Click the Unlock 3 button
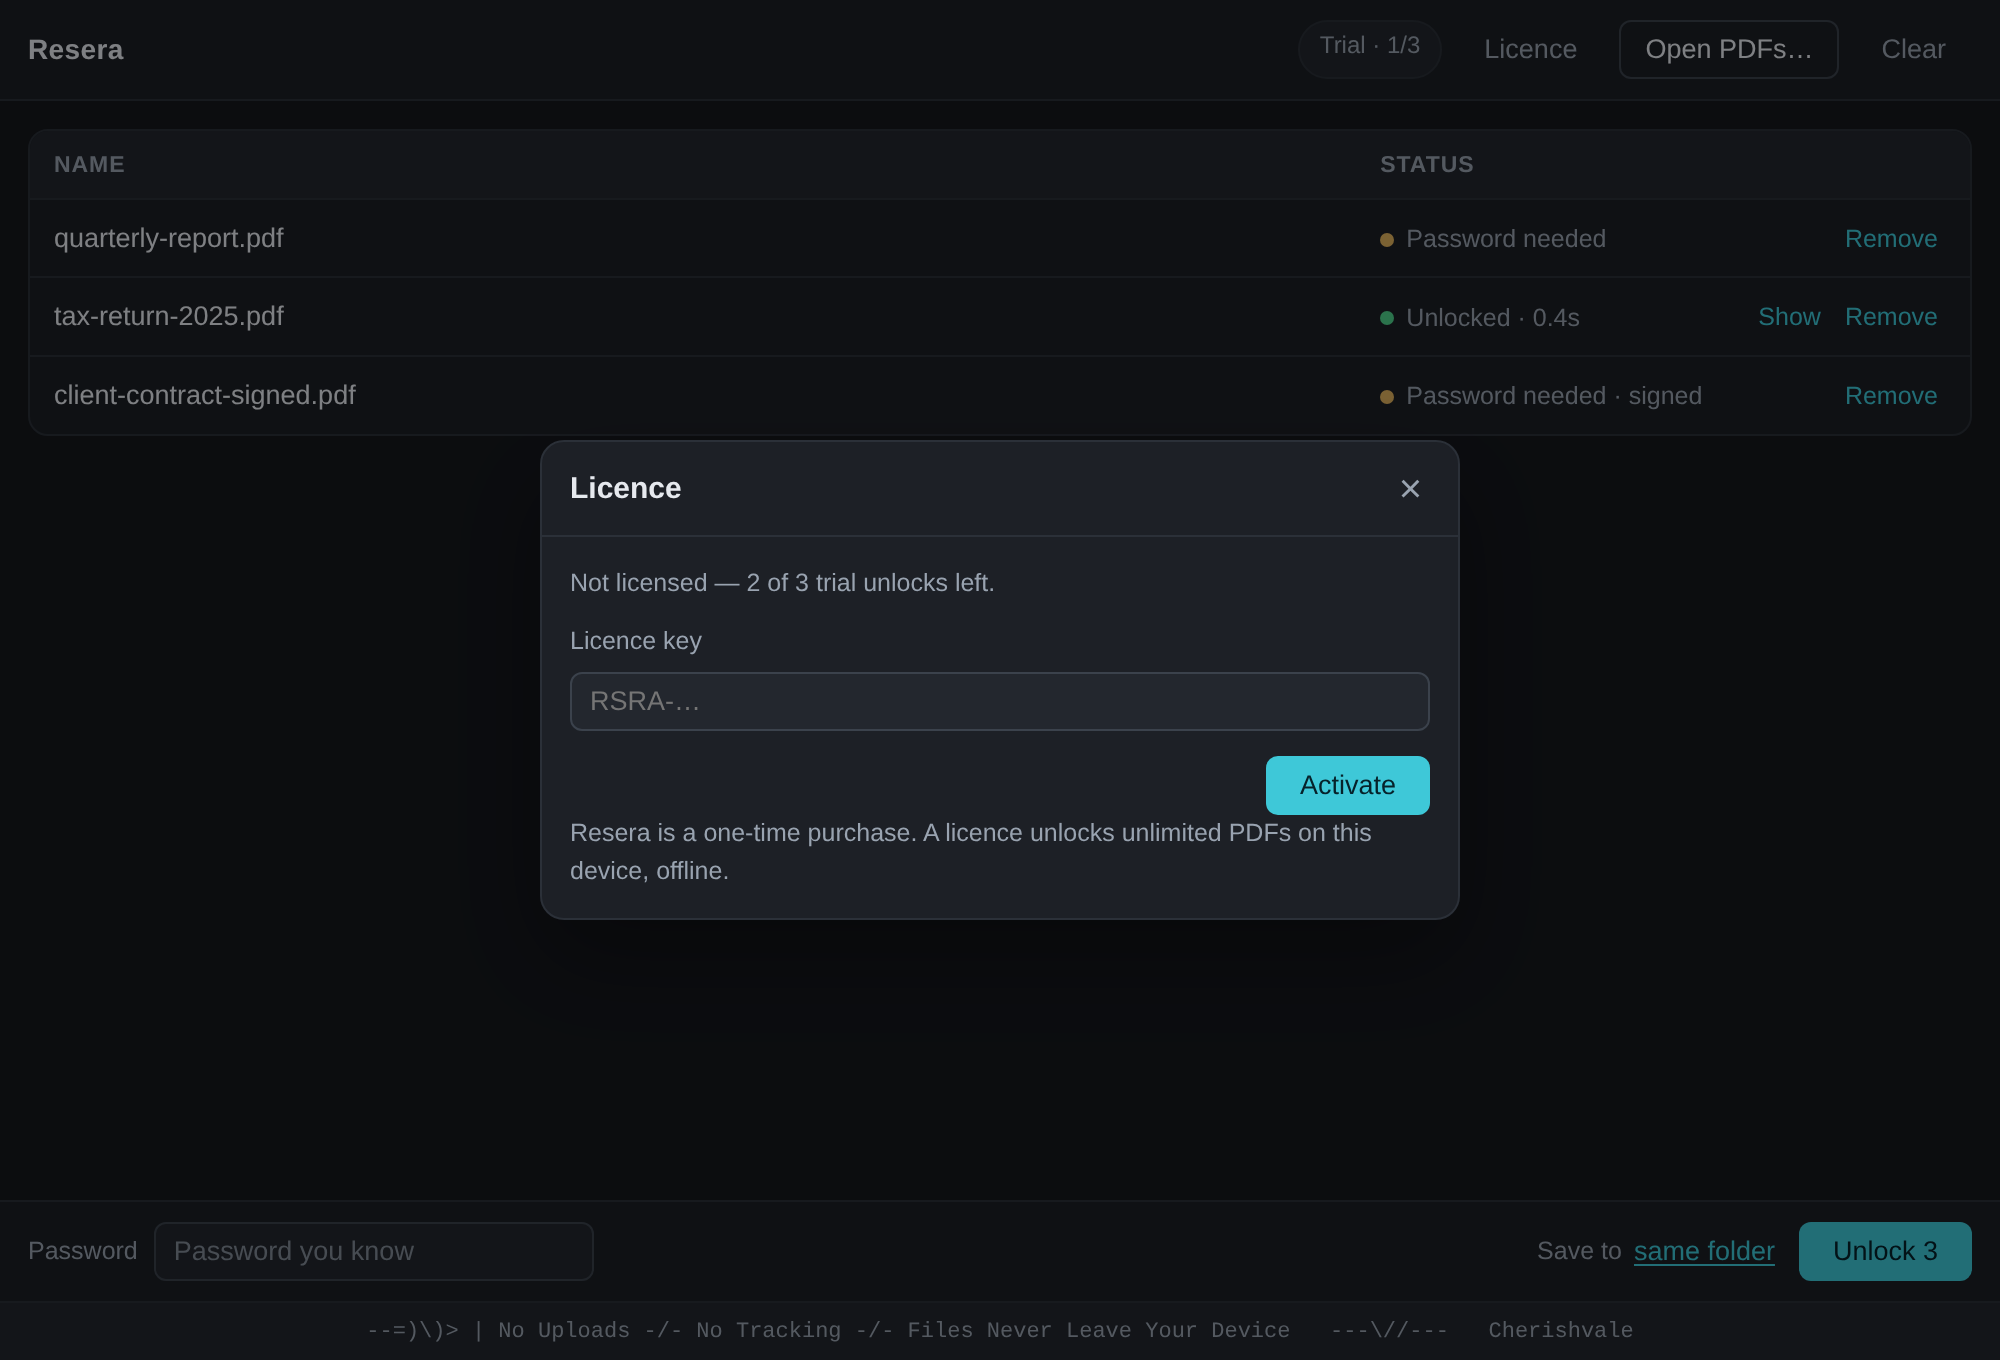This screenshot has height=1360, width=2000. 1885,1251
